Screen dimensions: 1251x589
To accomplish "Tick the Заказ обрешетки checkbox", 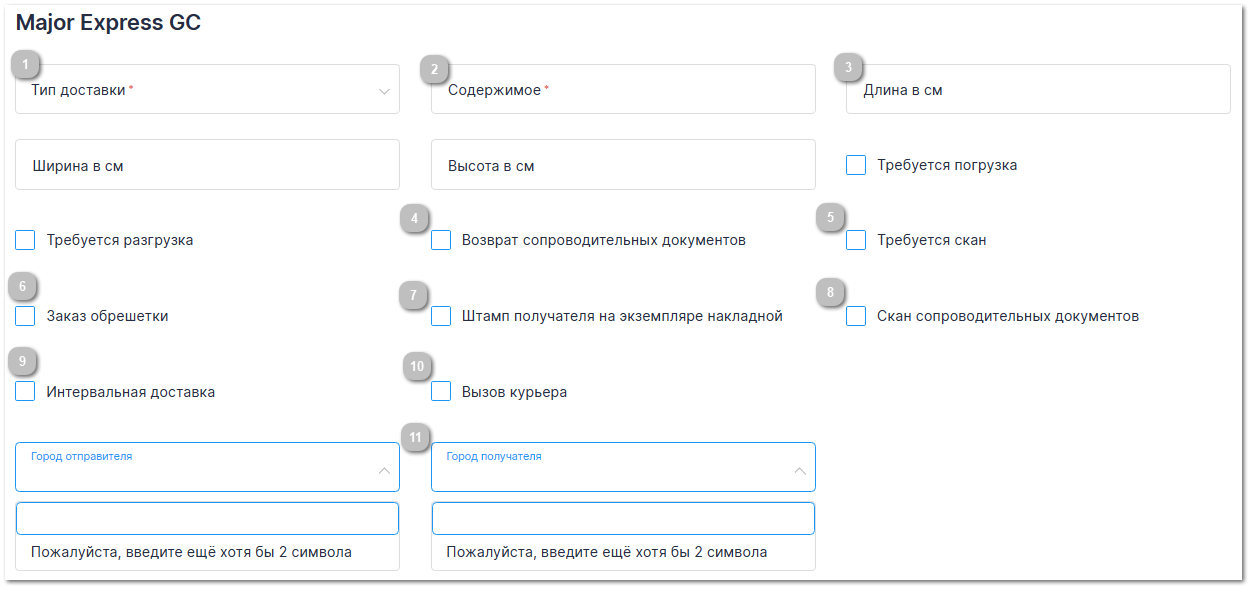I will [x=26, y=316].
